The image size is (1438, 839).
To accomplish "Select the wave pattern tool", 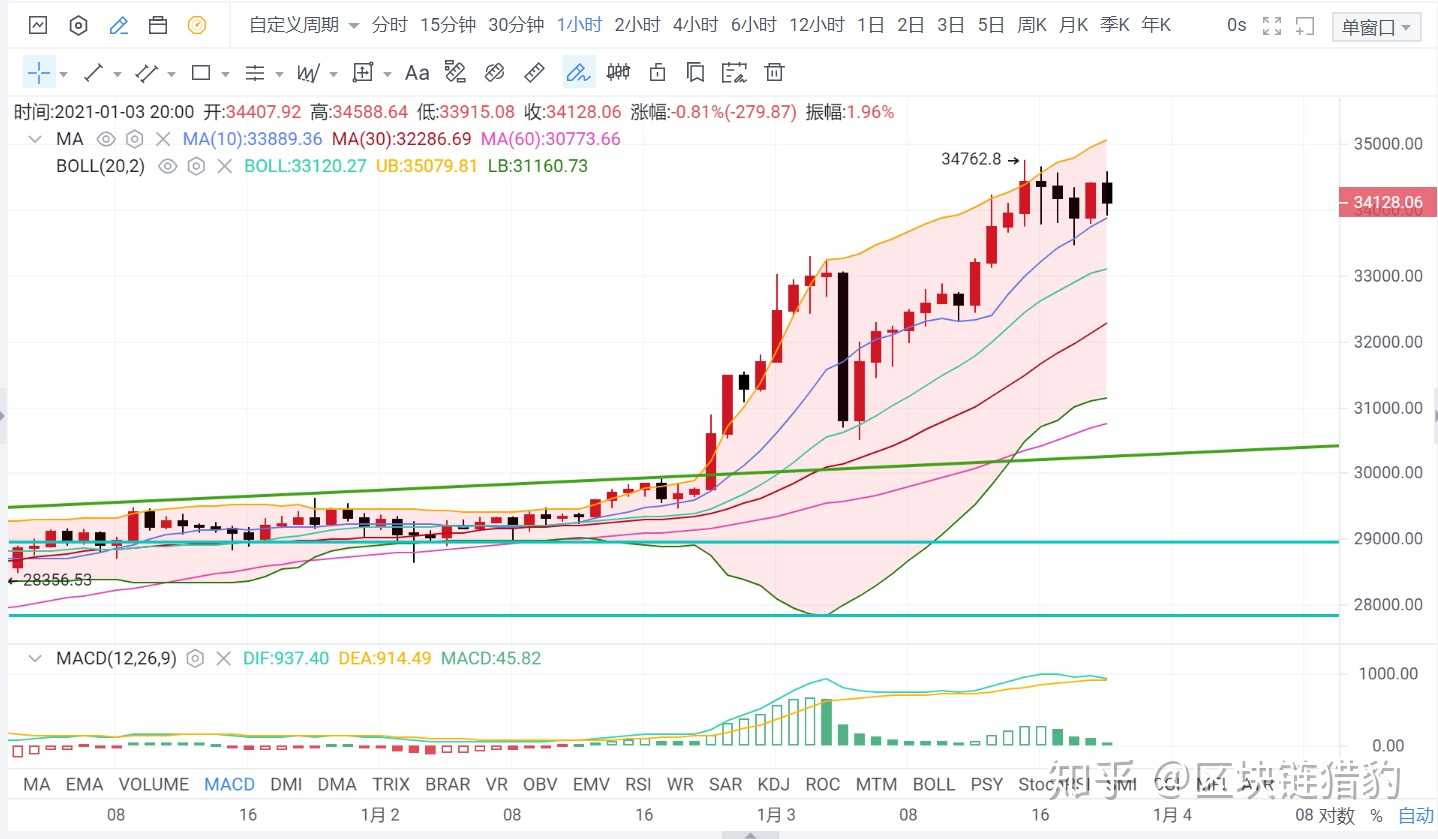I will [308, 72].
